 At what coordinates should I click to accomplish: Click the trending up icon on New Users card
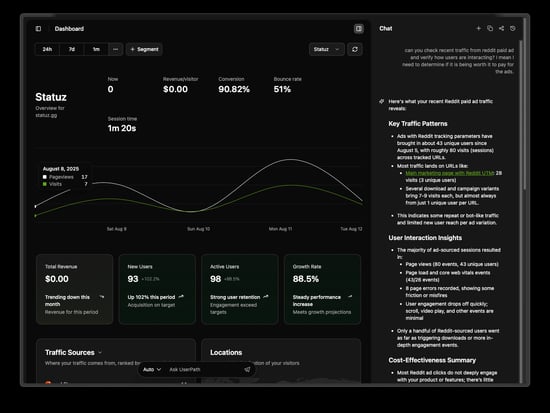(181, 297)
